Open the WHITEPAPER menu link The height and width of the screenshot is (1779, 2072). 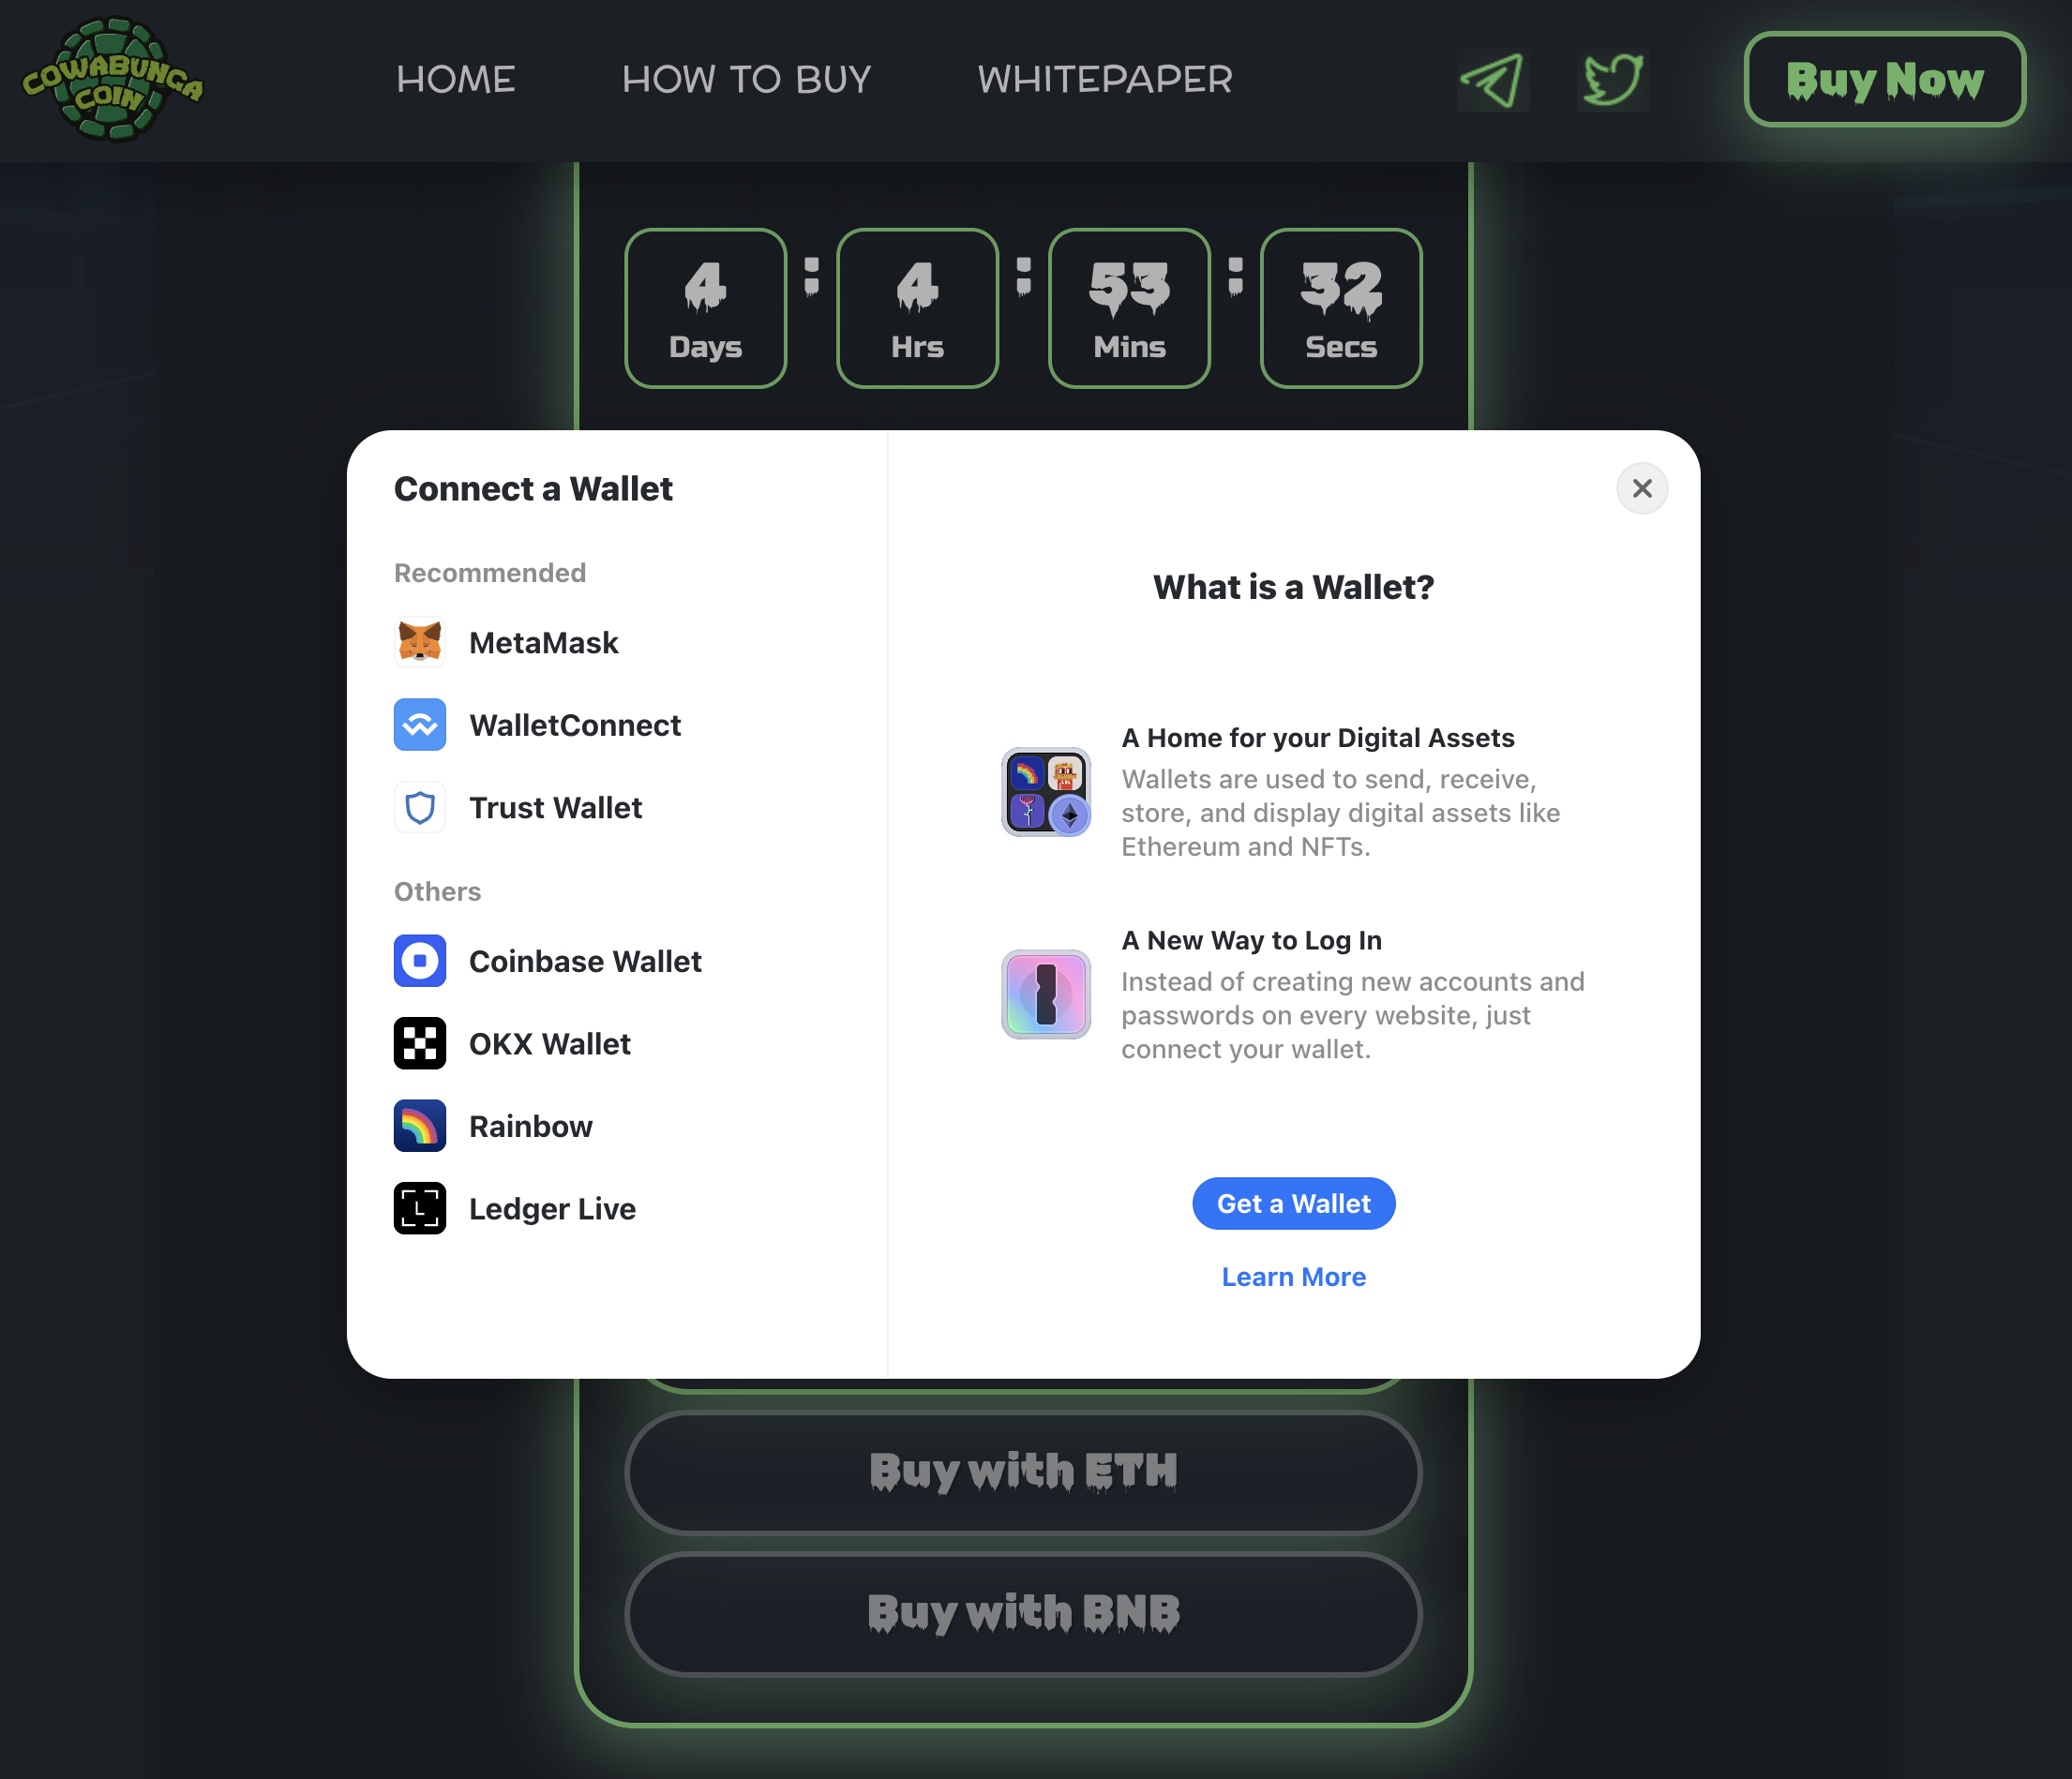click(x=1105, y=80)
